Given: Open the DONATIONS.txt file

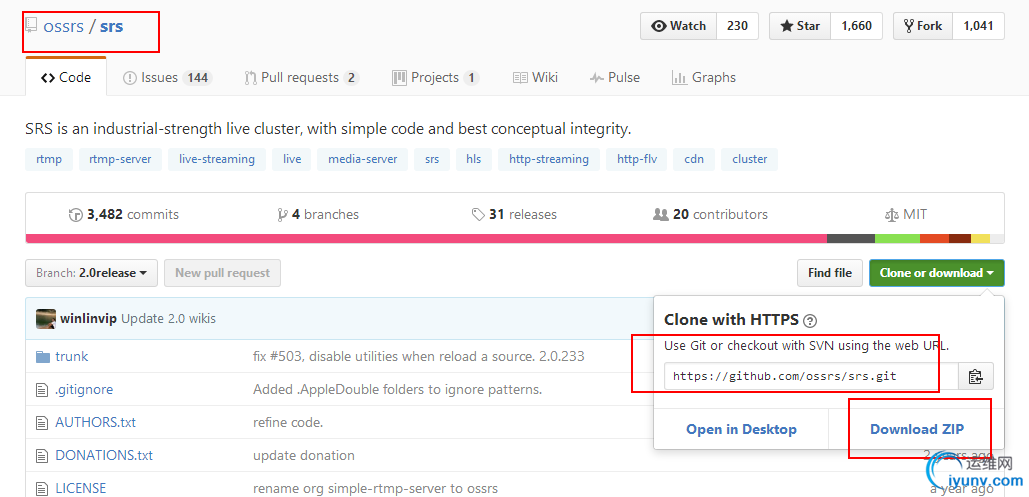Looking at the screenshot, I should point(104,455).
